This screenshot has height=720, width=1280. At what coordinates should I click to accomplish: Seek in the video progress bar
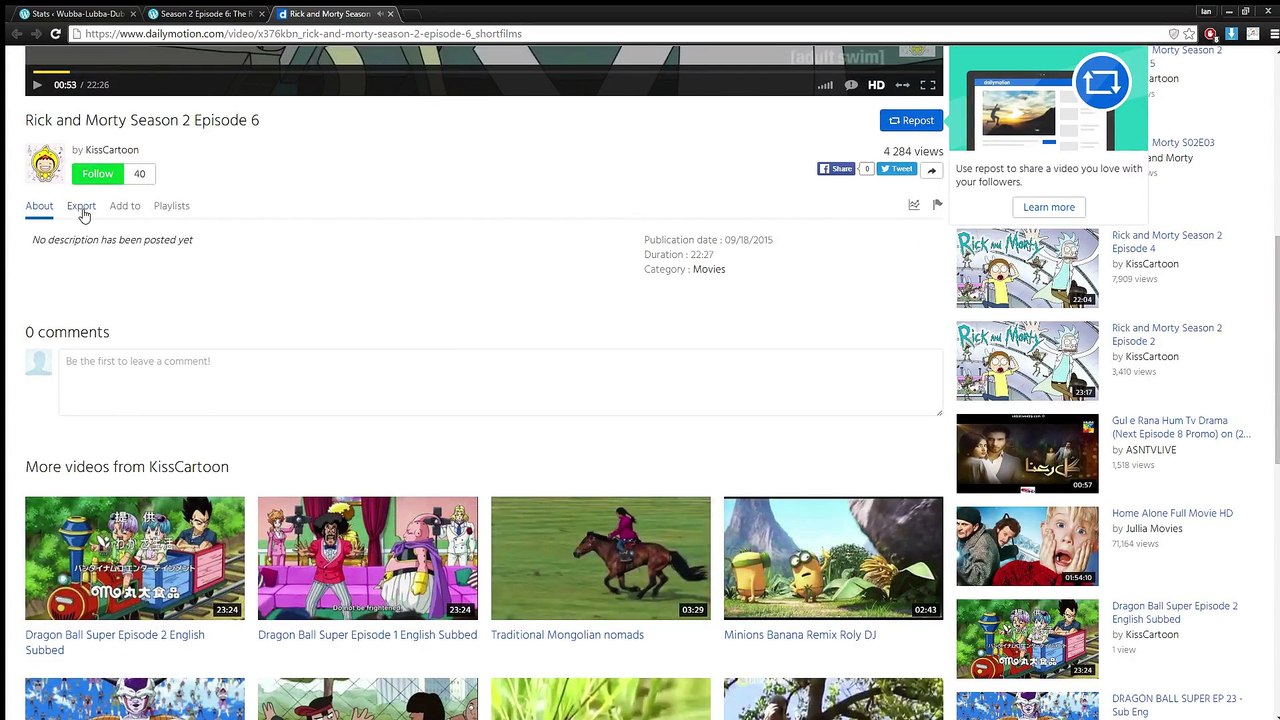484,71
